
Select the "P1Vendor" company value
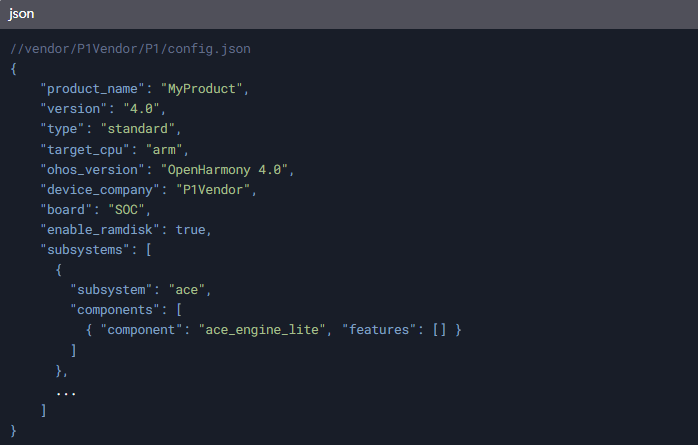213,190
